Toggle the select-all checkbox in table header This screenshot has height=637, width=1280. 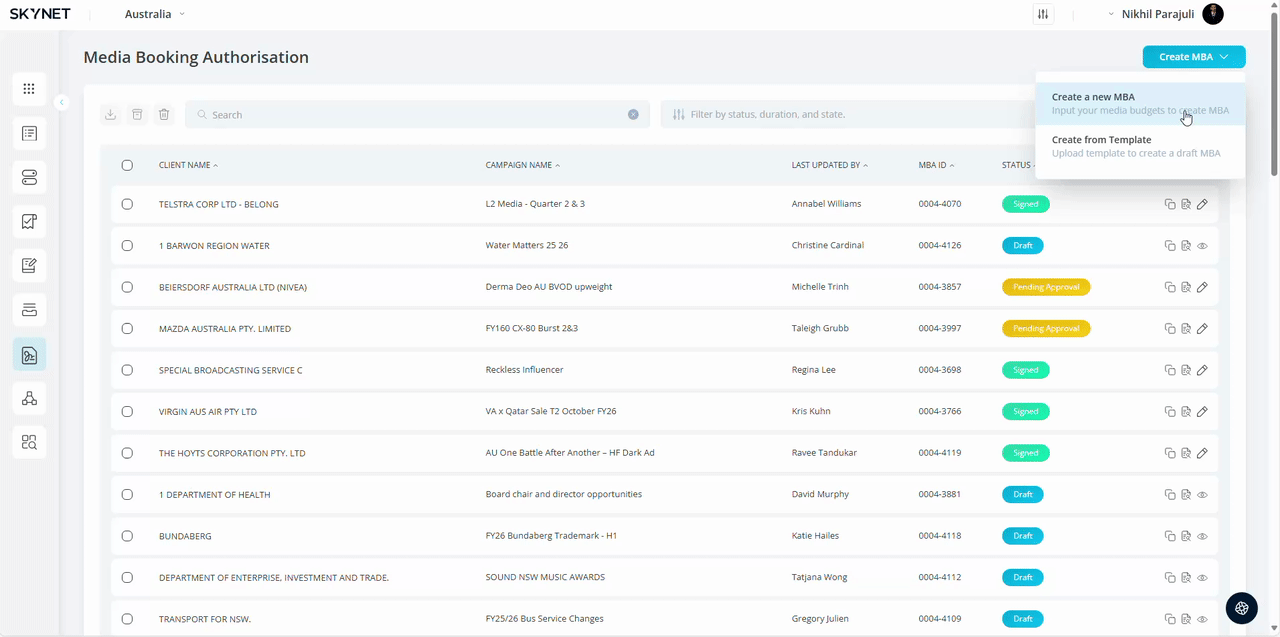point(127,165)
